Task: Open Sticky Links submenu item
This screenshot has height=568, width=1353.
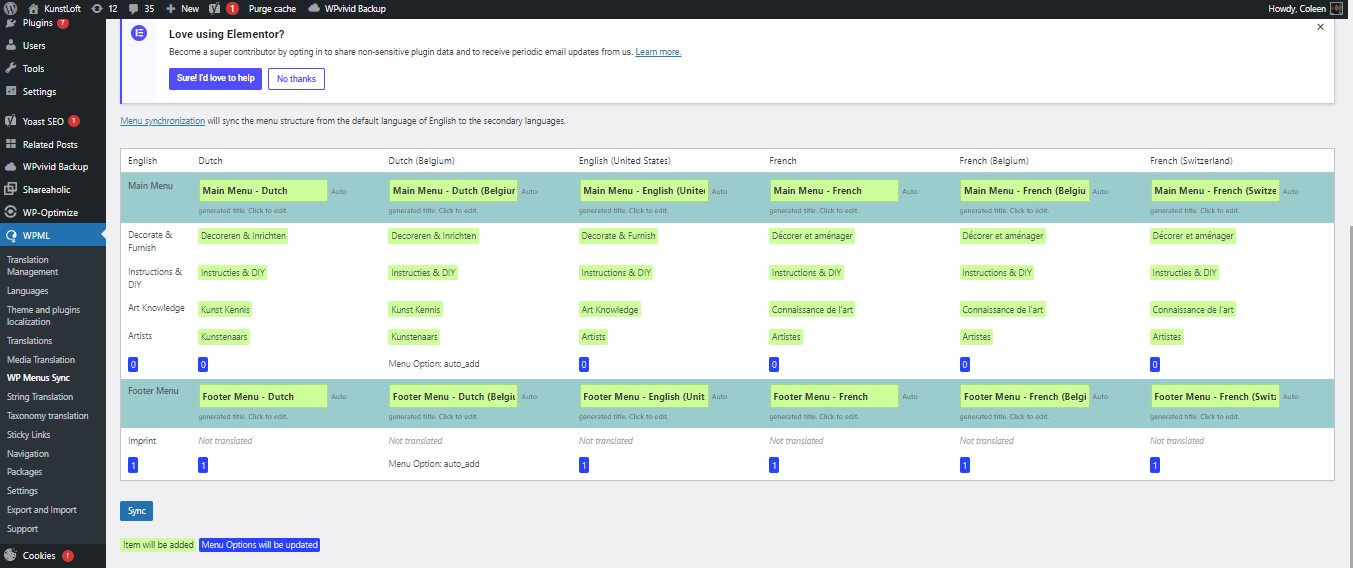Action: tap(28, 435)
